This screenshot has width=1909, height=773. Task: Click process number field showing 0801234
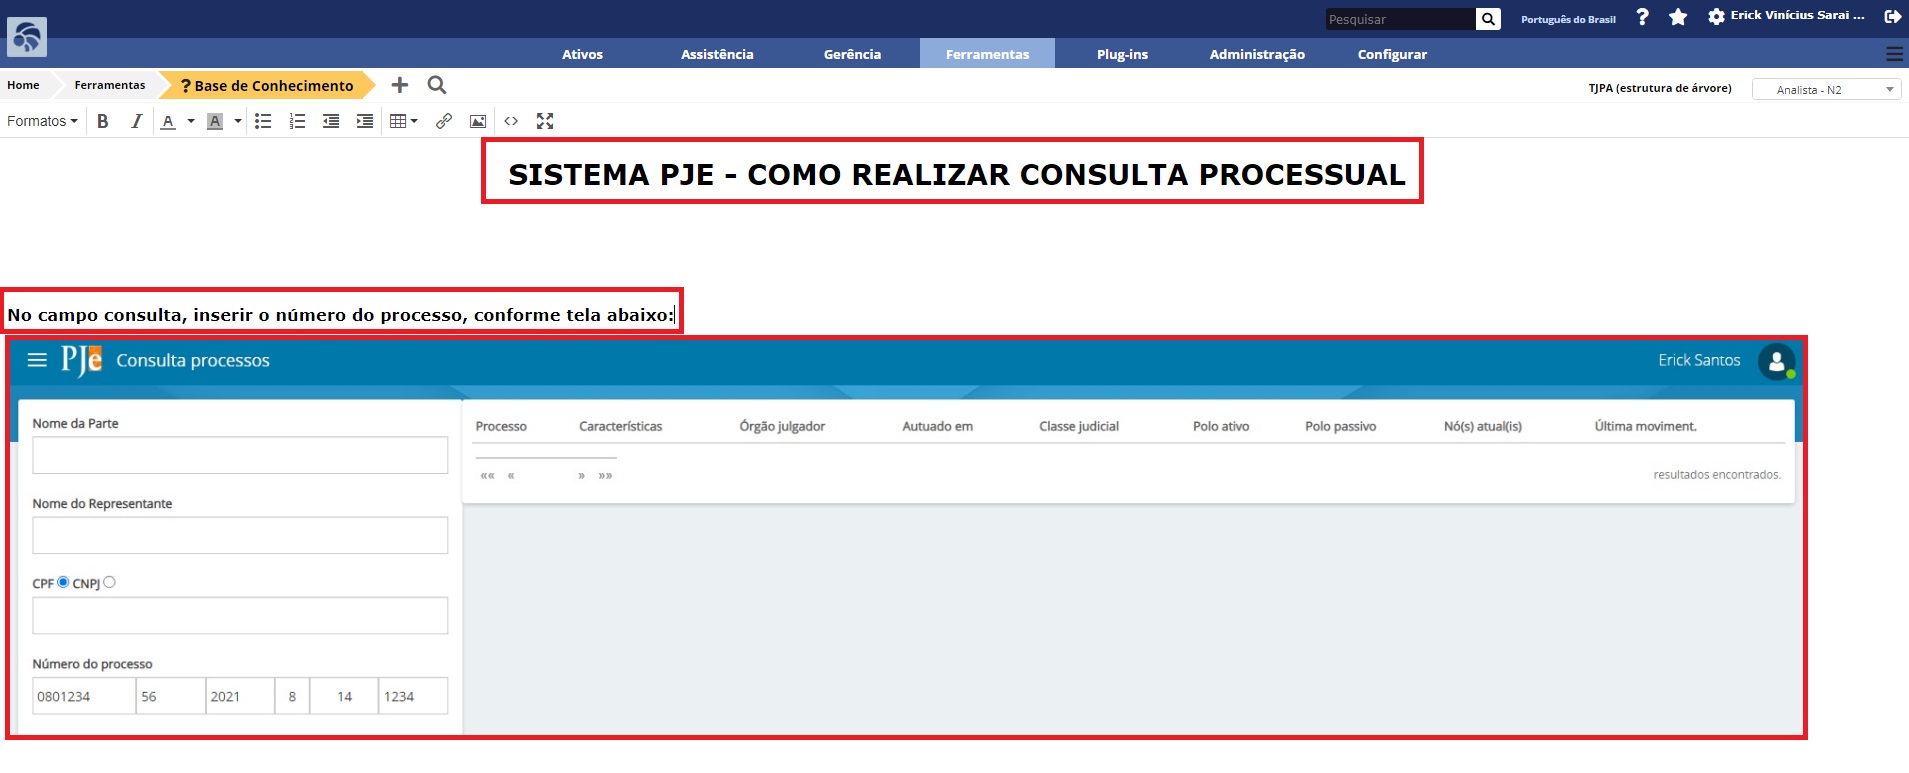[84, 696]
